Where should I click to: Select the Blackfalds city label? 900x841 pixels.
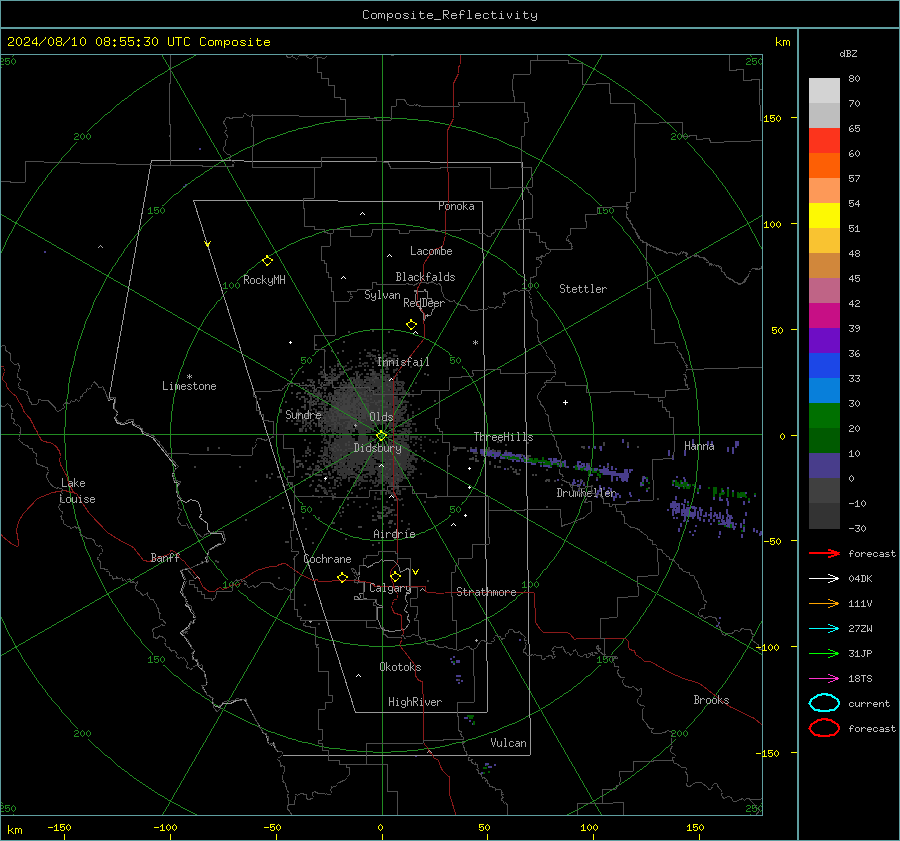point(425,277)
